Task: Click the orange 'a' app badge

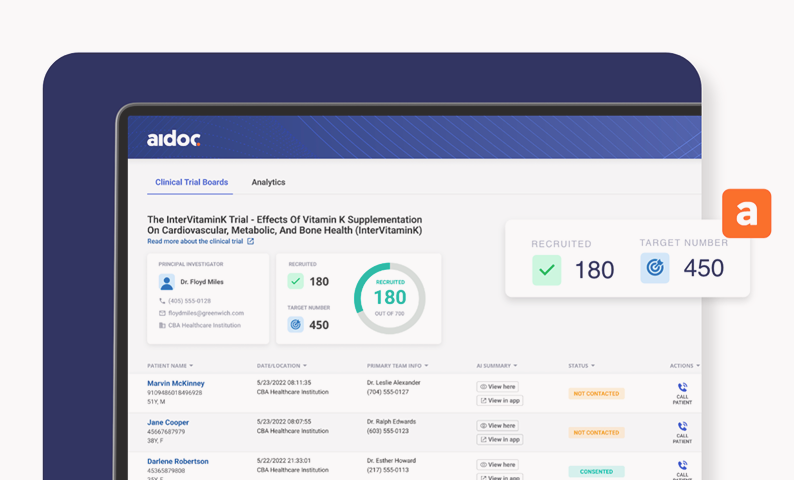Action: pyautogui.click(x=746, y=213)
